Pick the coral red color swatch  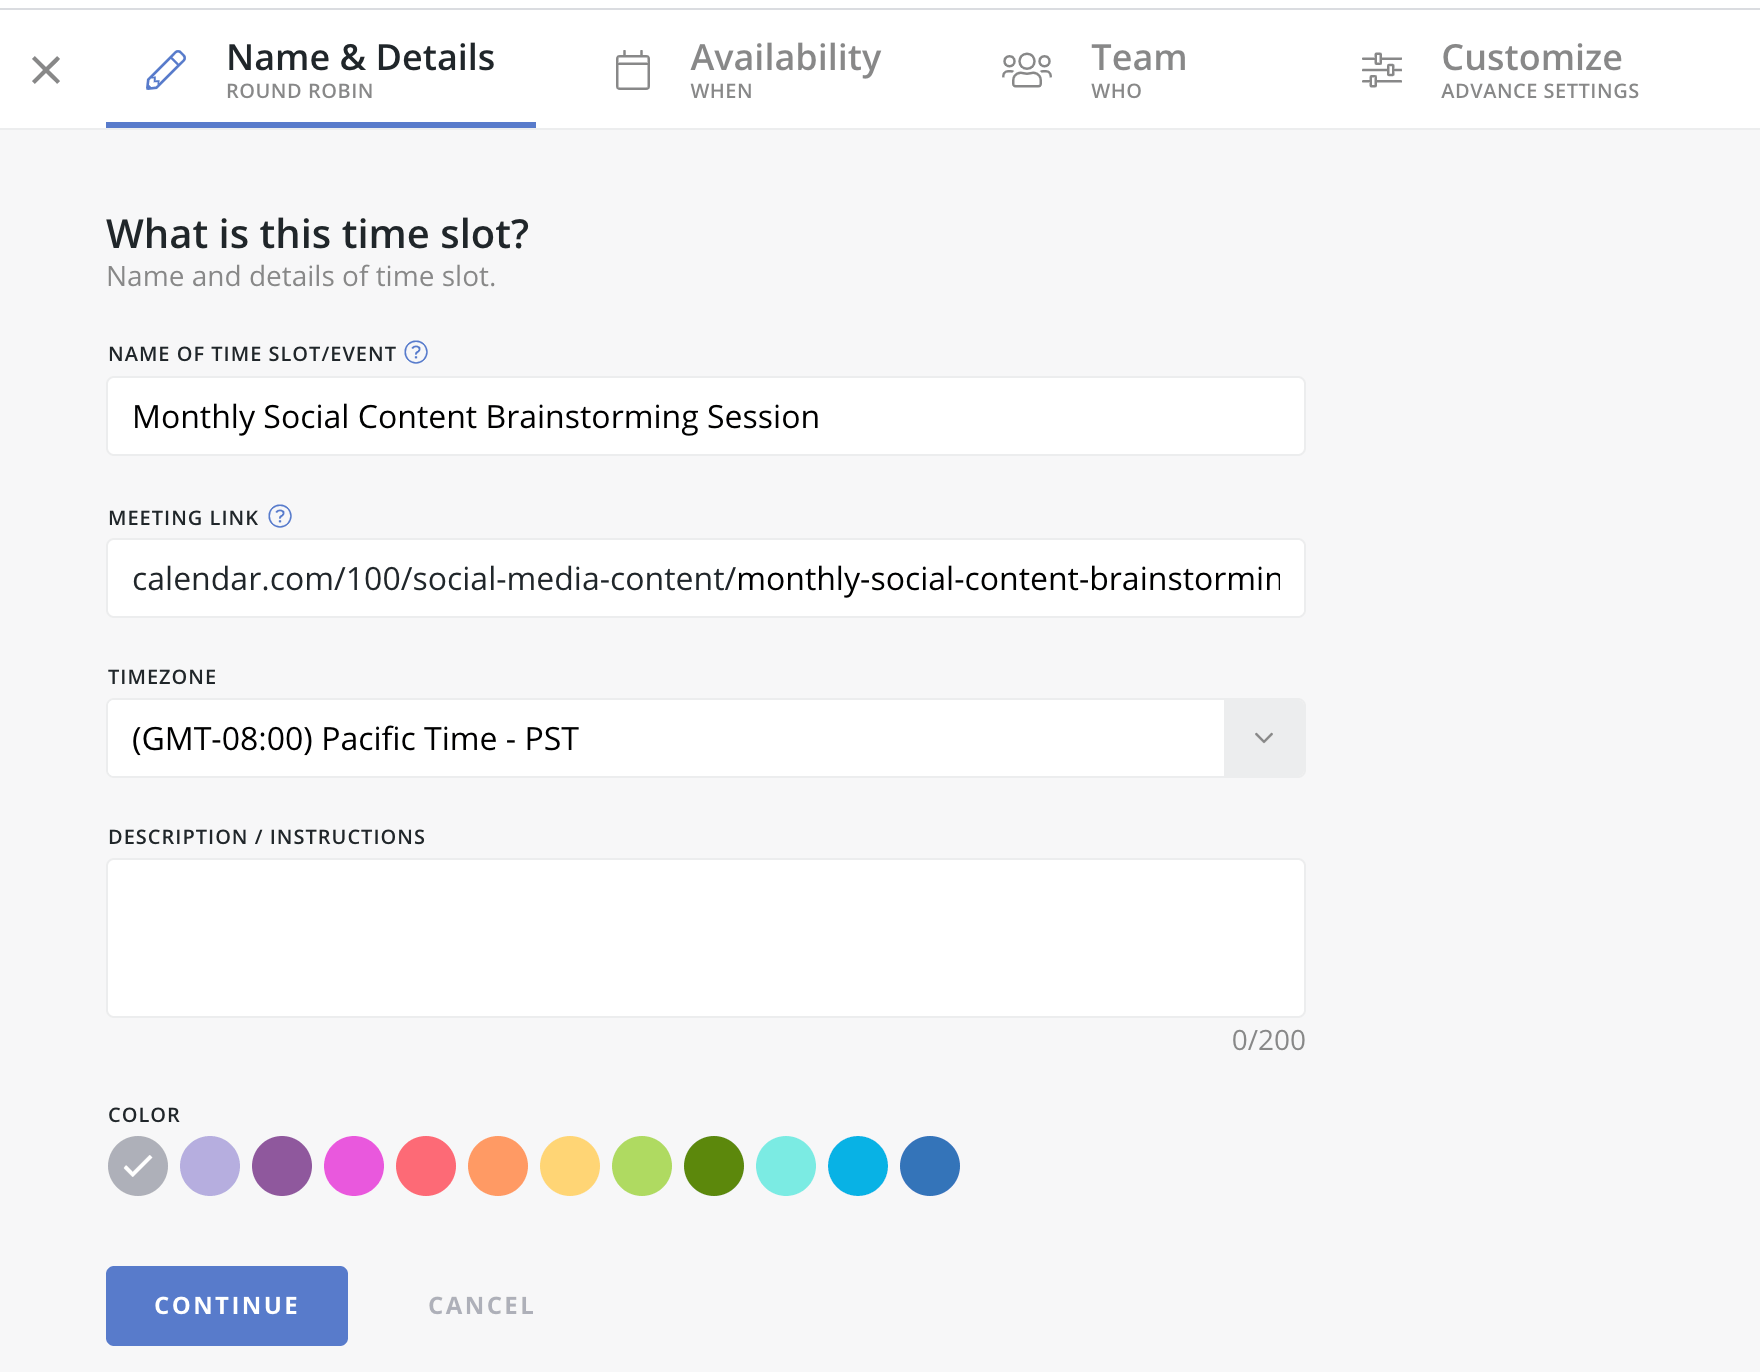click(x=426, y=1166)
